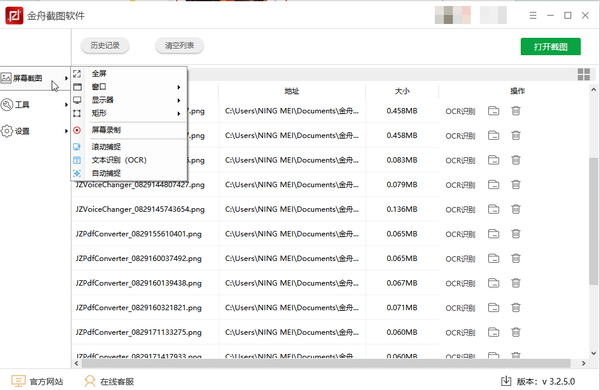Click the green 打开截图 button

pyautogui.click(x=550, y=47)
